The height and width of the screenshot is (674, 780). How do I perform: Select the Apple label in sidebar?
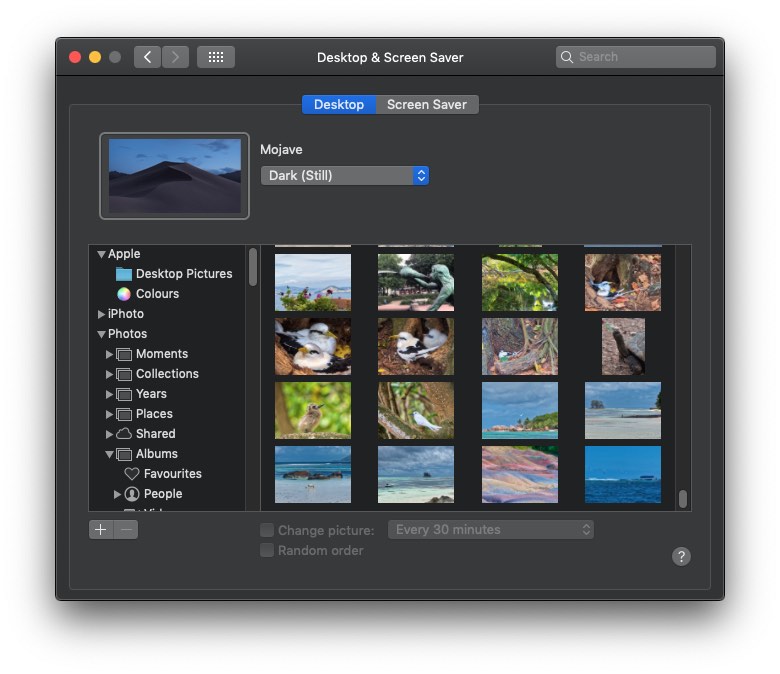point(124,254)
